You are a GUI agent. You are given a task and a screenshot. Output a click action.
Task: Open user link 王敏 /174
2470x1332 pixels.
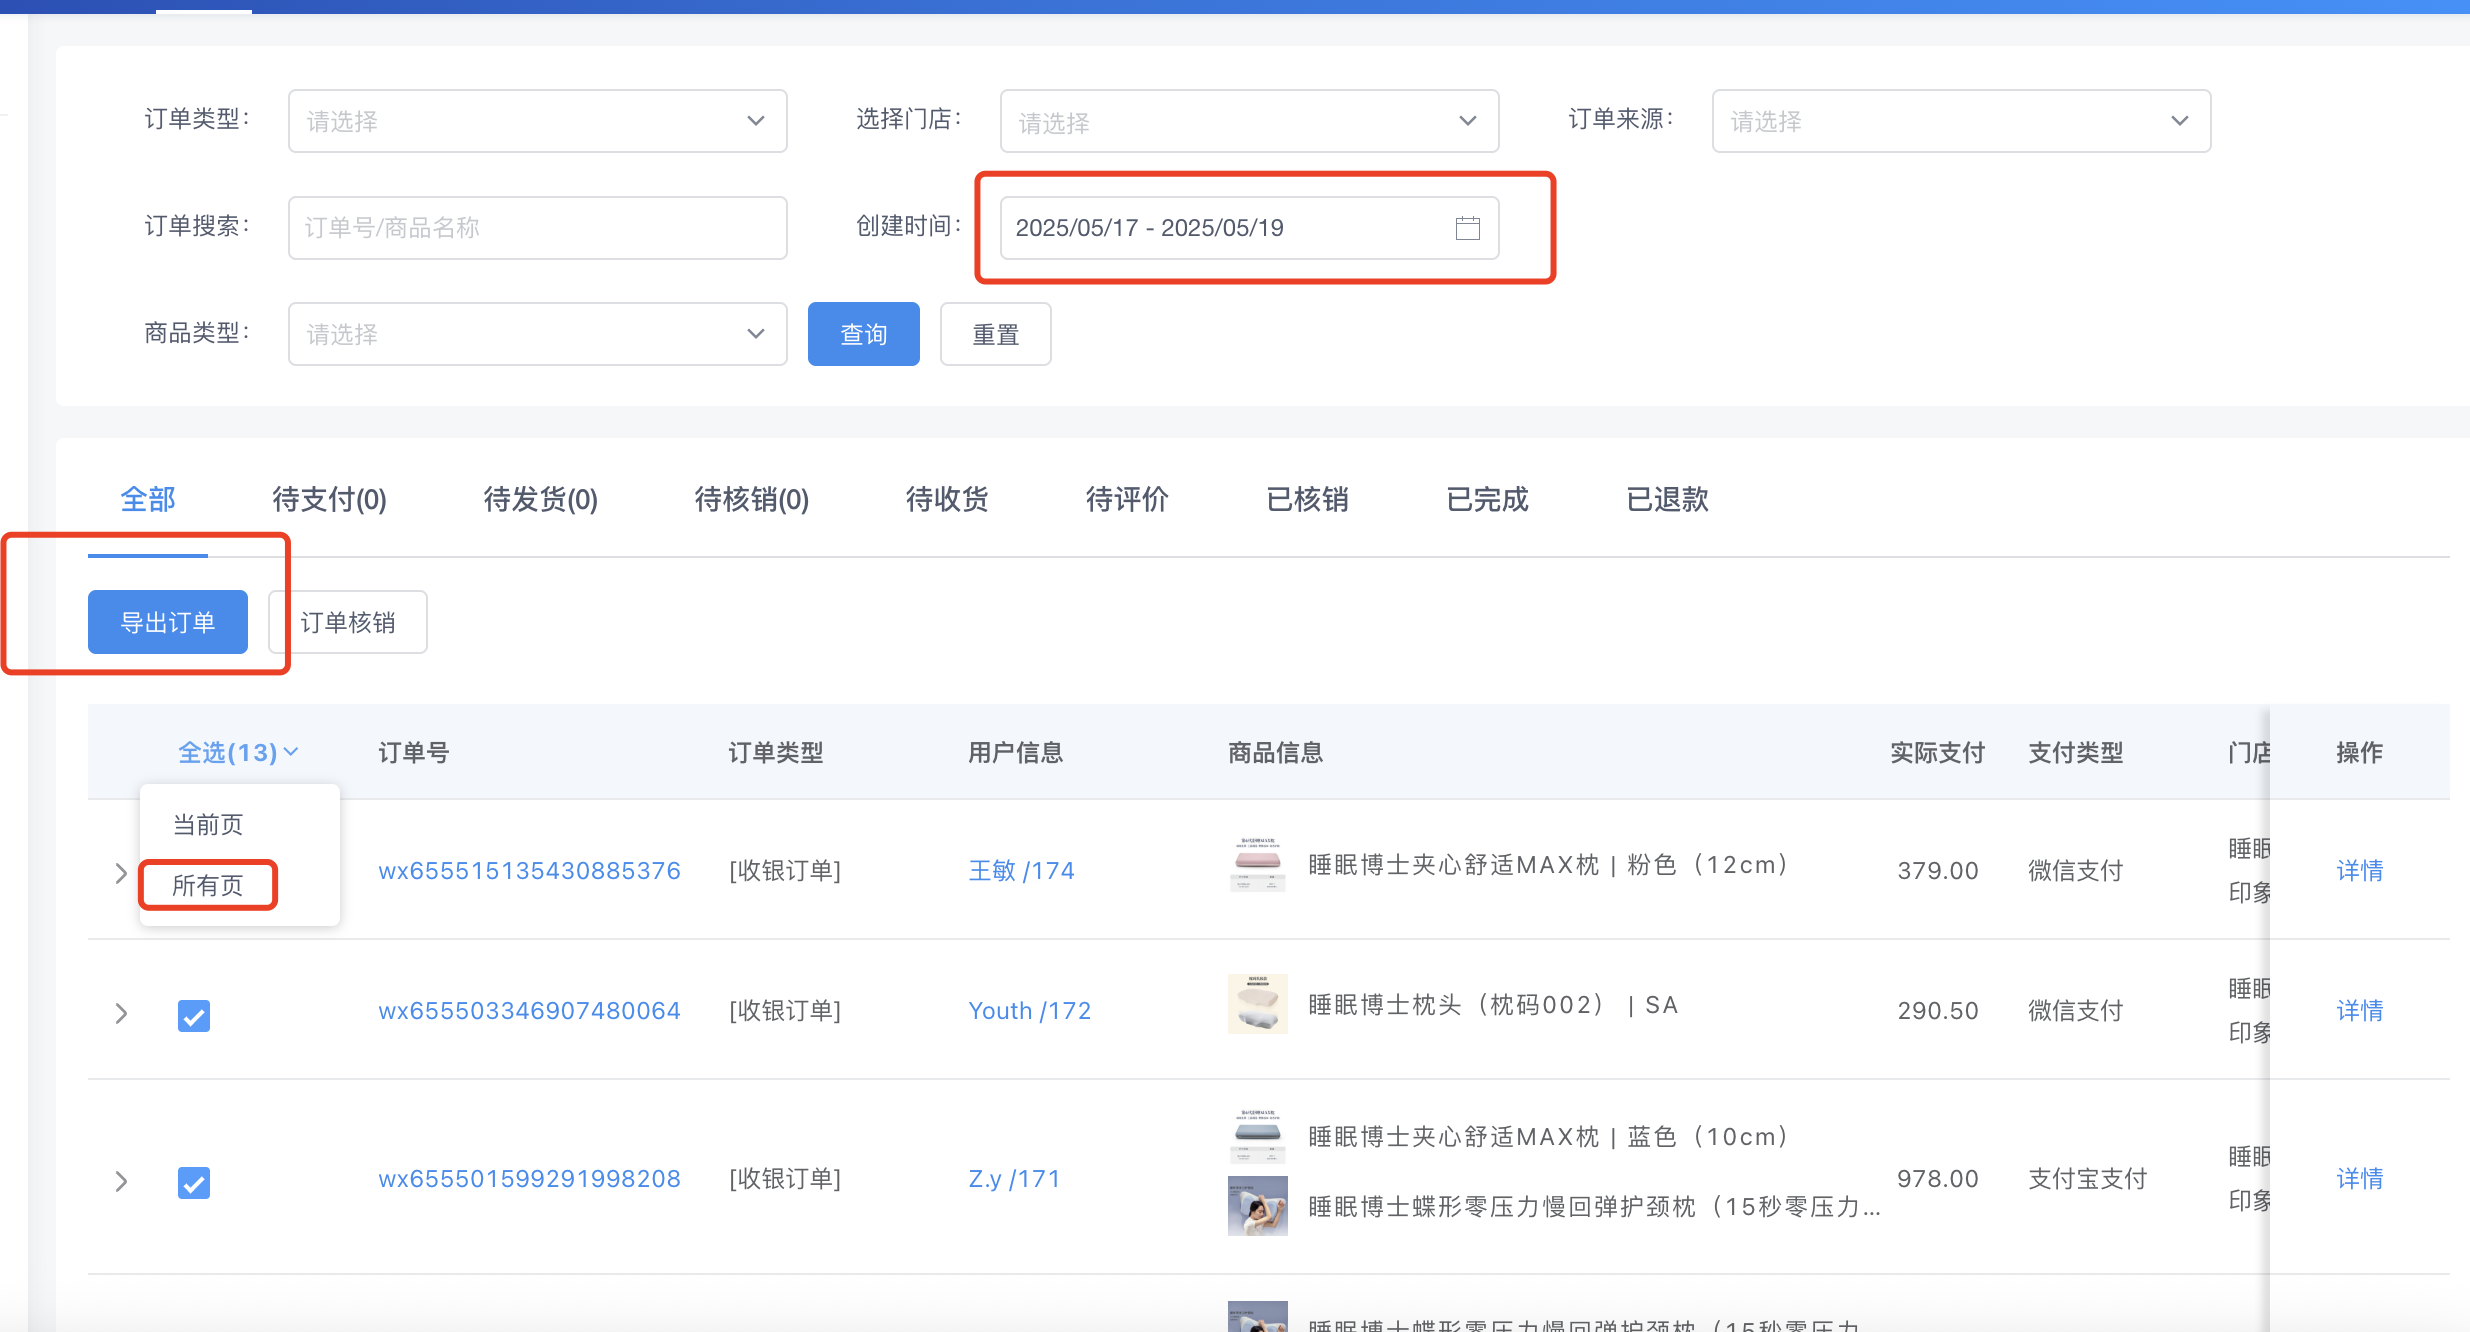[x=1021, y=871]
